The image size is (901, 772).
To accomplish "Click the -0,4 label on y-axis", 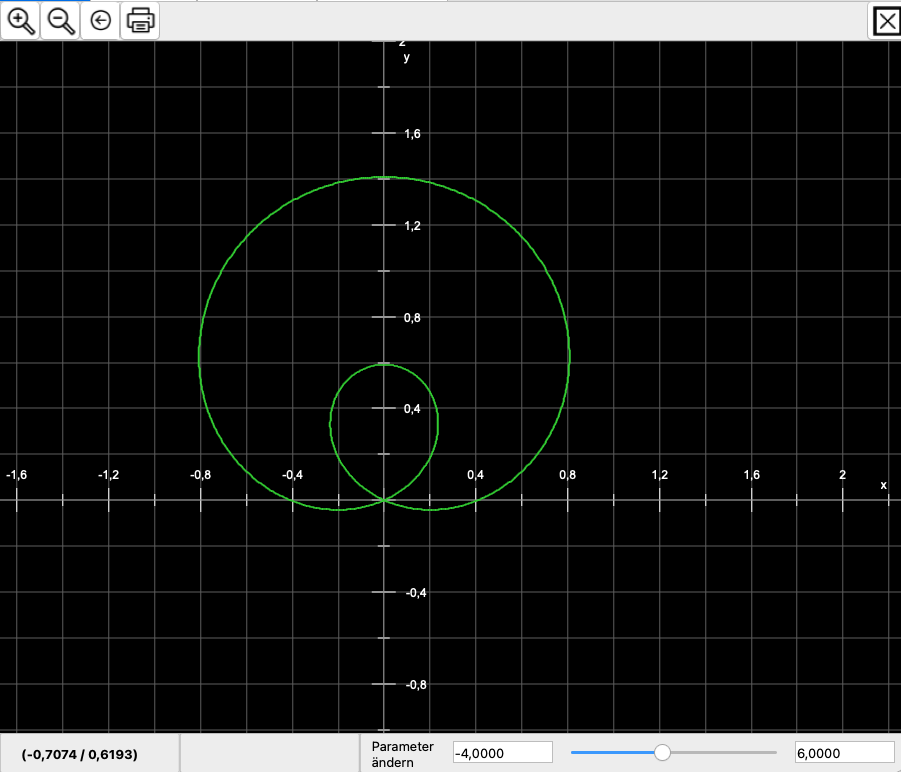I will click(x=417, y=592).
